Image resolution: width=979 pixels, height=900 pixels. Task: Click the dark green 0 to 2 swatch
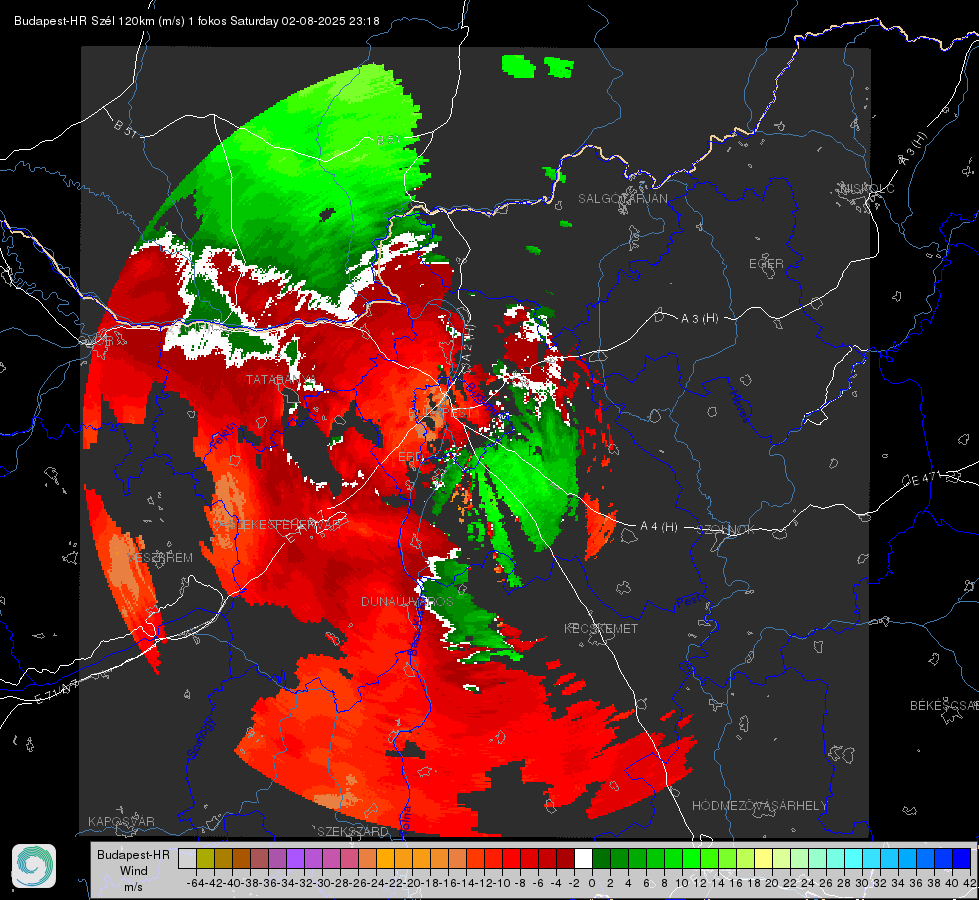pos(601,858)
